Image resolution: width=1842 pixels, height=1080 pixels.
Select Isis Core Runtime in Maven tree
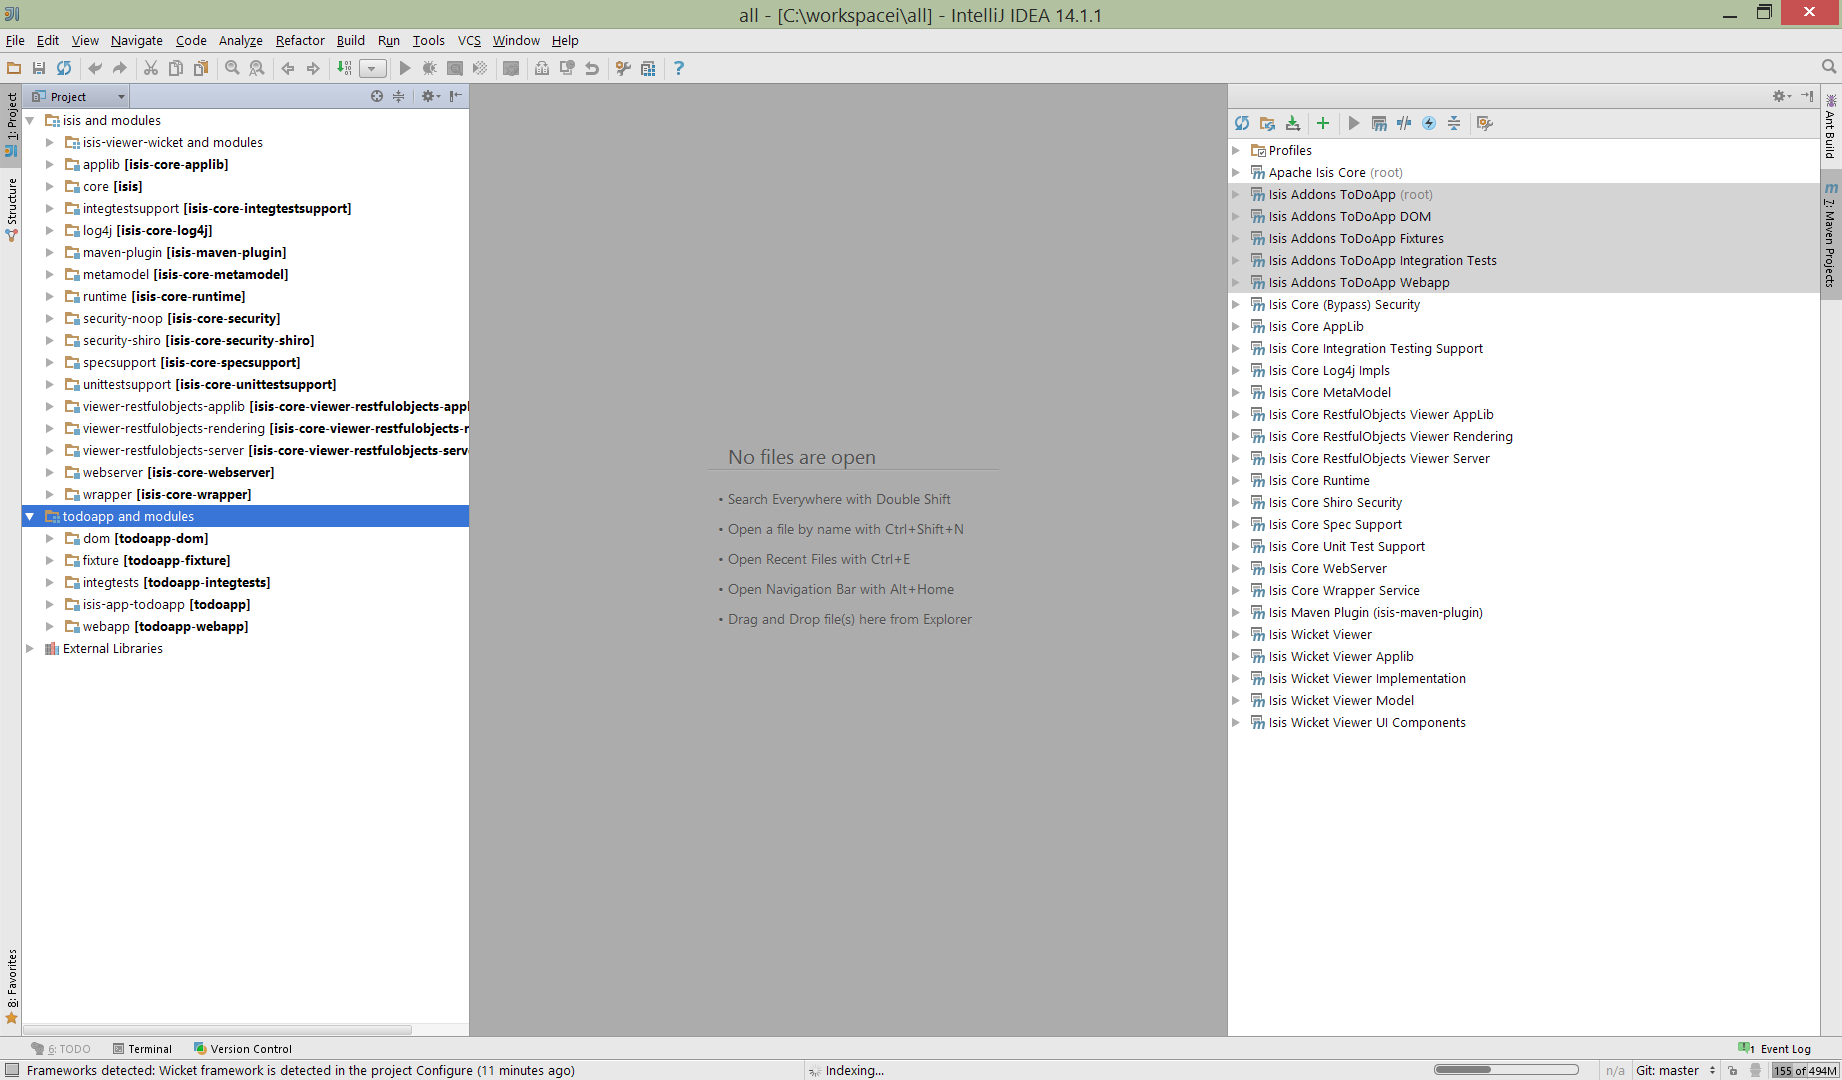[x=1319, y=480]
